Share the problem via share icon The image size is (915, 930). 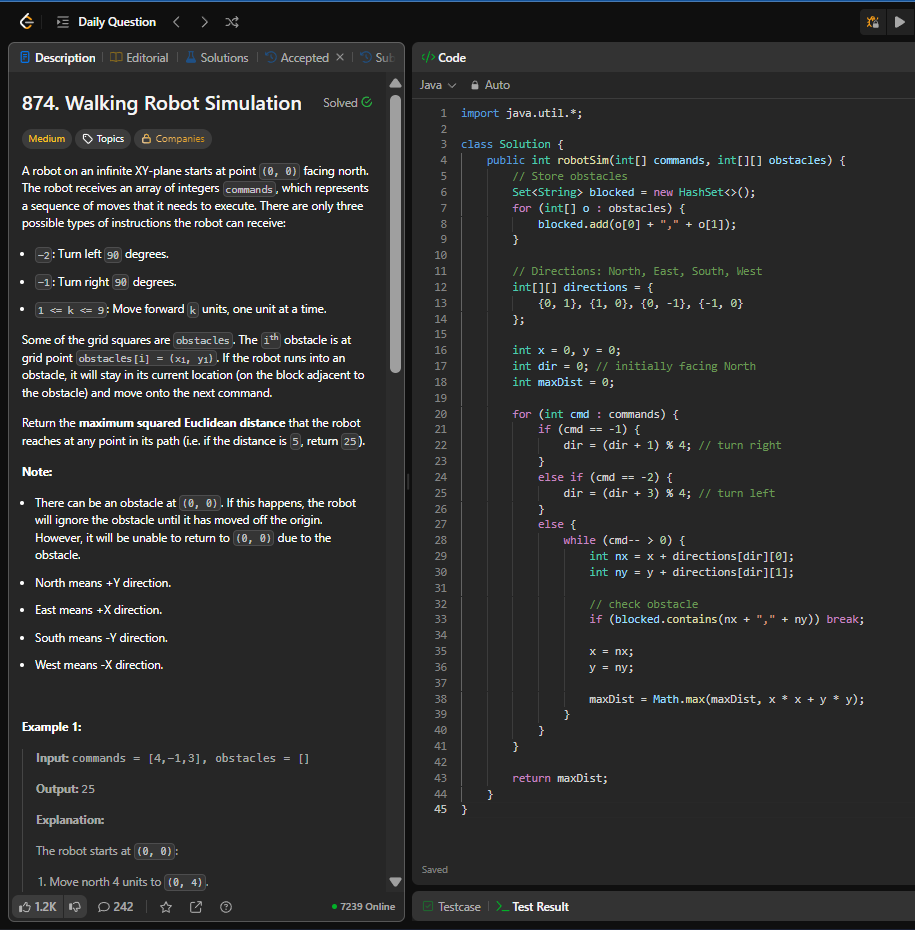(x=196, y=907)
